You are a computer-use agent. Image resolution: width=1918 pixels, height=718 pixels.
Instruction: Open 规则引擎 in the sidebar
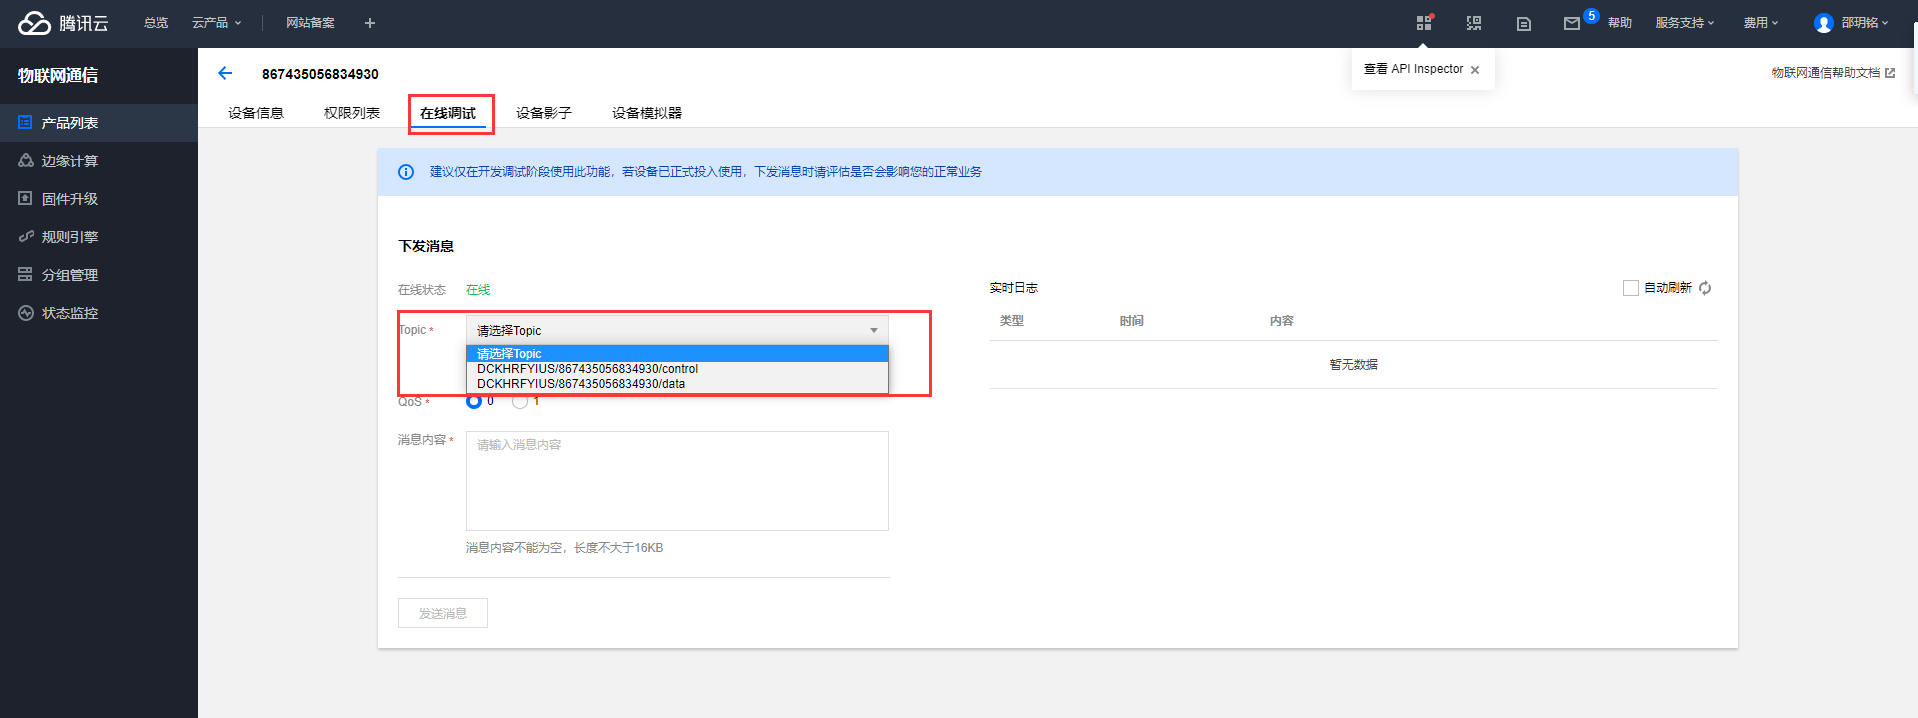point(99,237)
